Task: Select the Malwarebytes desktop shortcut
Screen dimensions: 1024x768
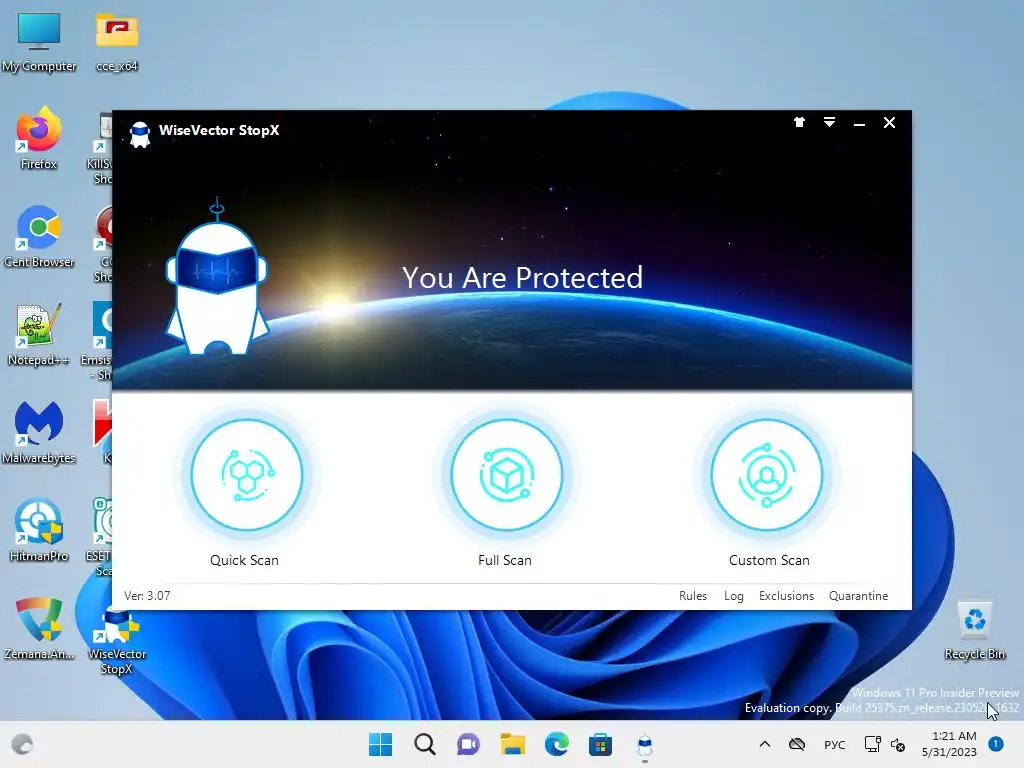Action: point(39,433)
